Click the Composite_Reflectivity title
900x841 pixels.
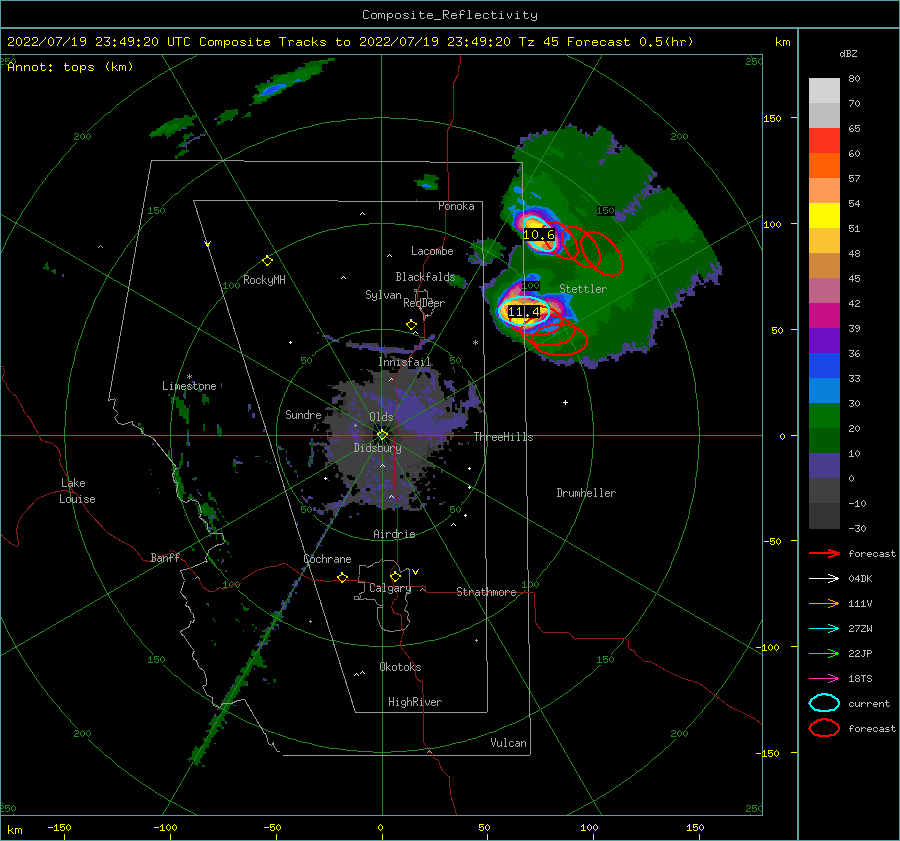pyautogui.click(x=450, y=15)
